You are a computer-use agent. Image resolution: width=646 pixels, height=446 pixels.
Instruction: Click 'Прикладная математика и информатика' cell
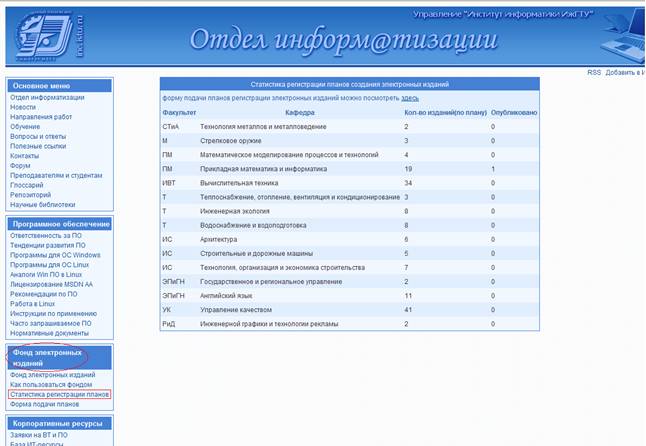pyautogui.click(x=263, y=169)
